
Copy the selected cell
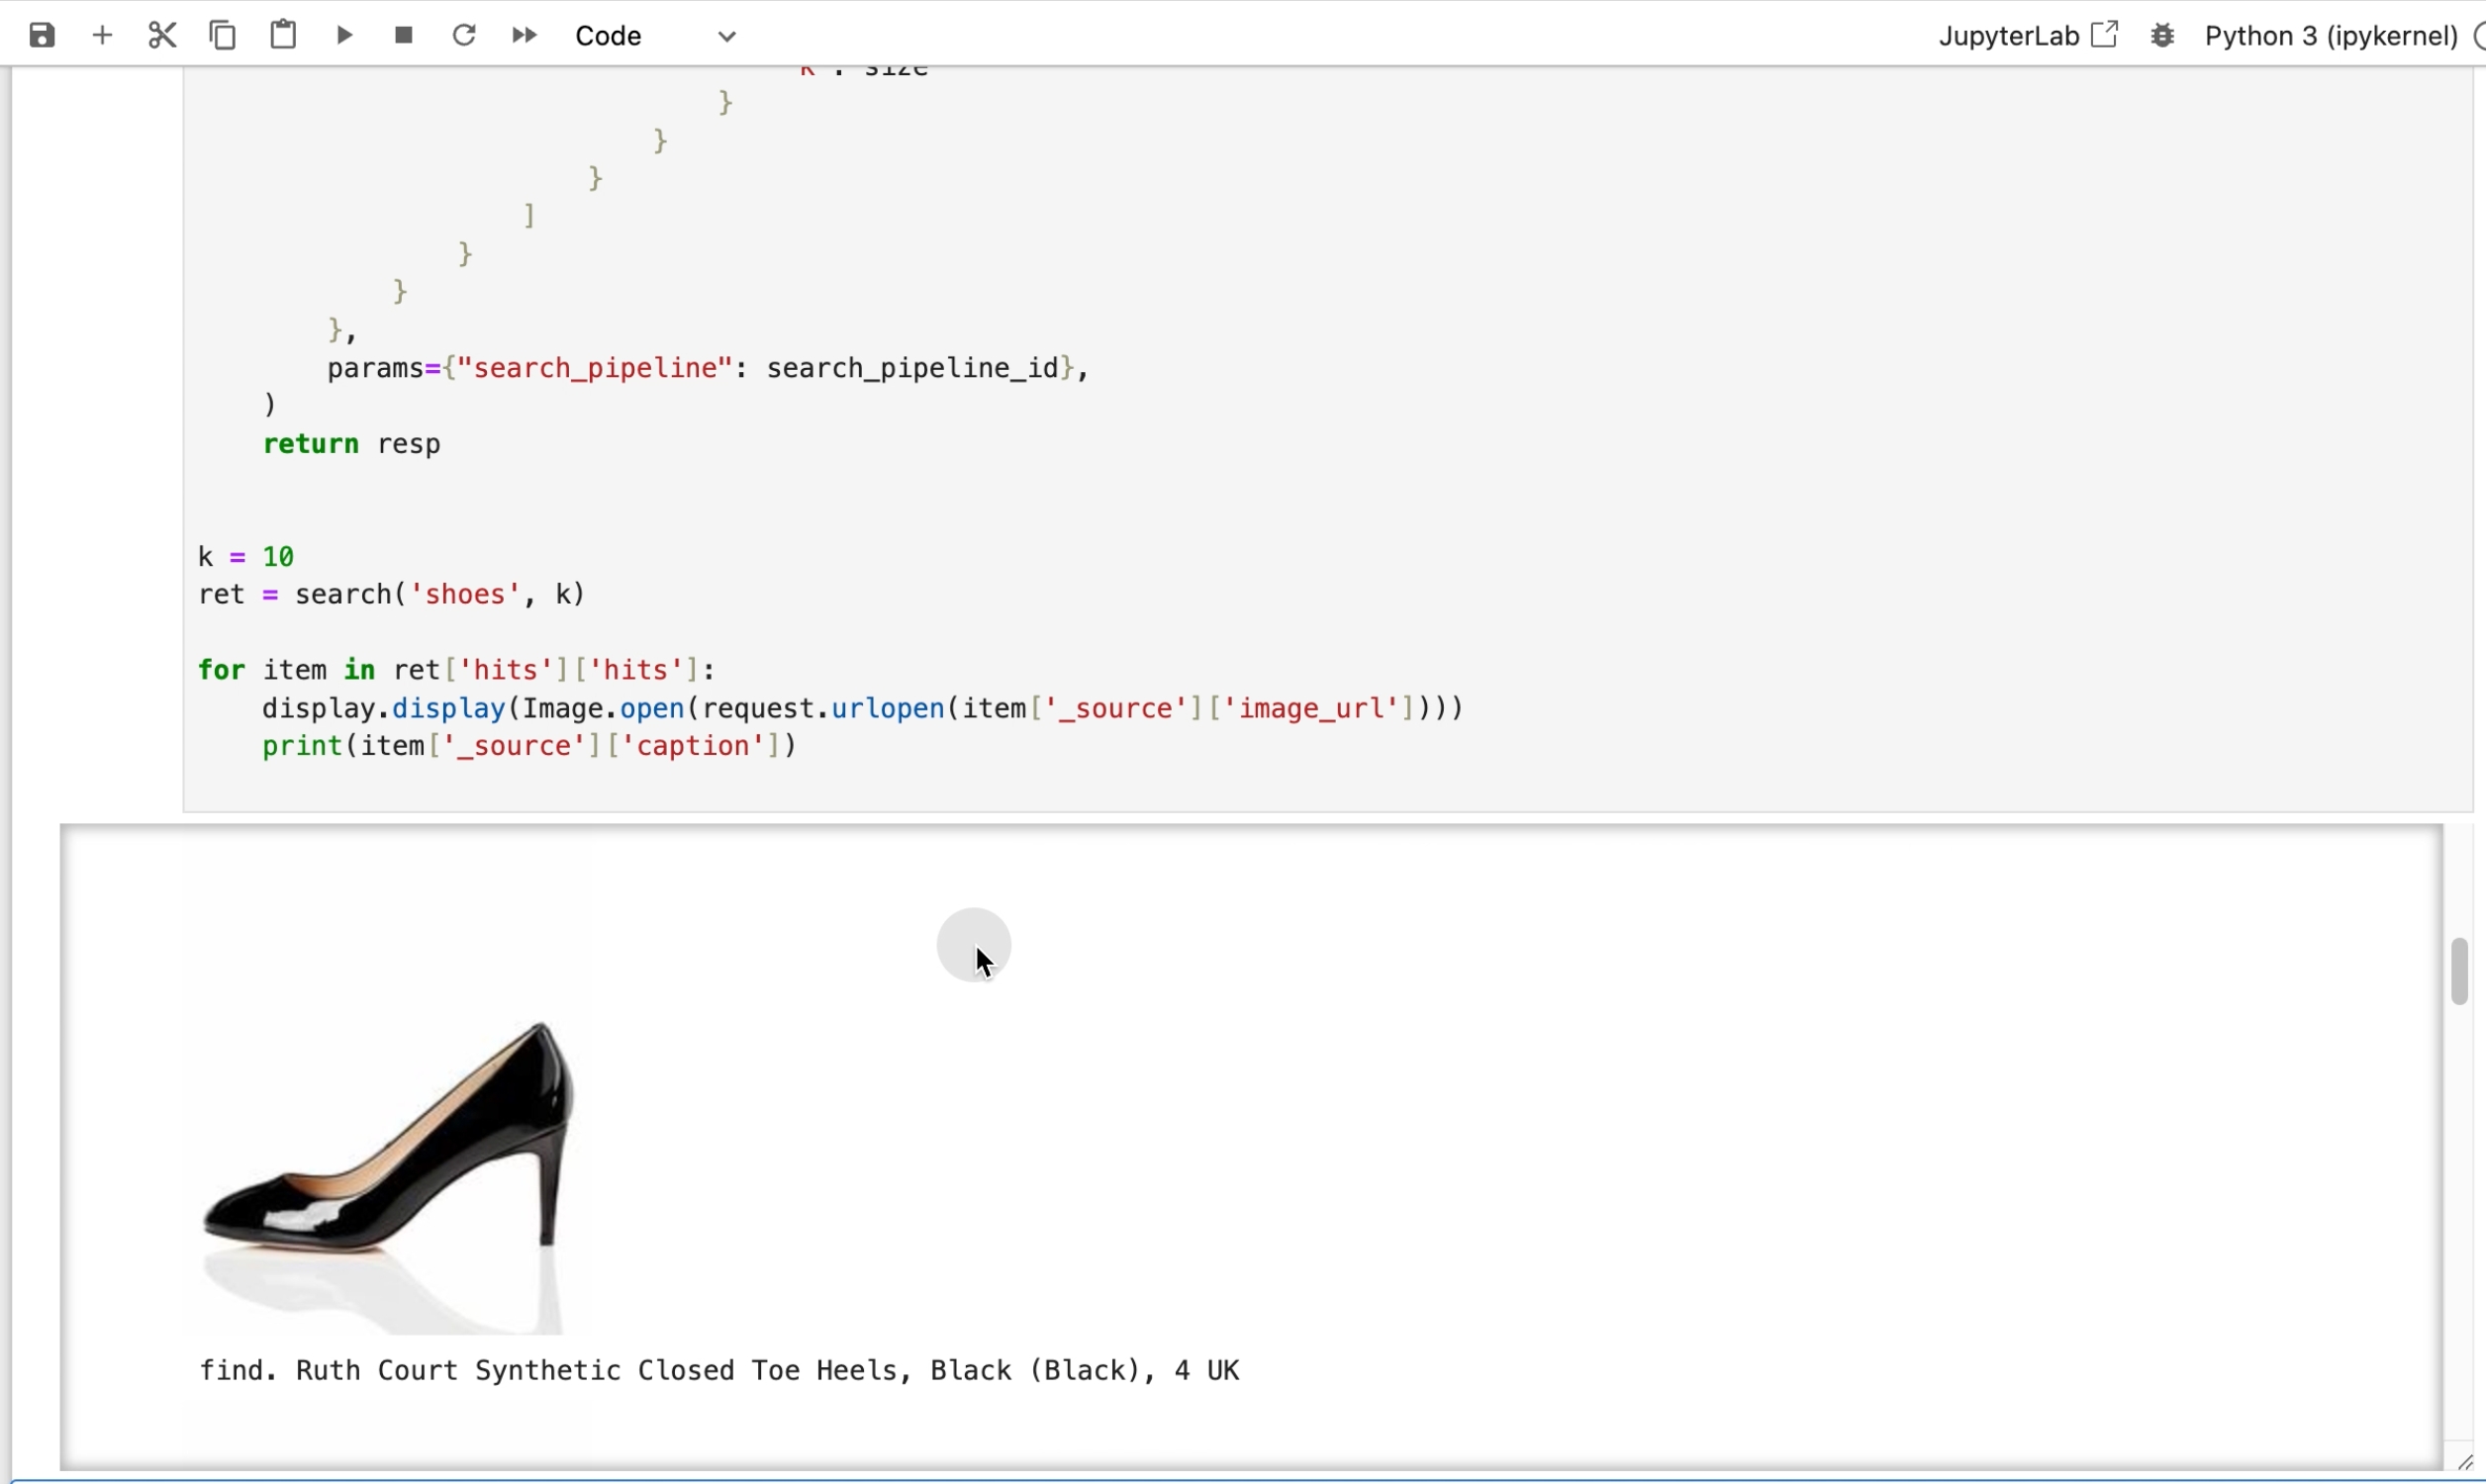(x=223, y=36)
